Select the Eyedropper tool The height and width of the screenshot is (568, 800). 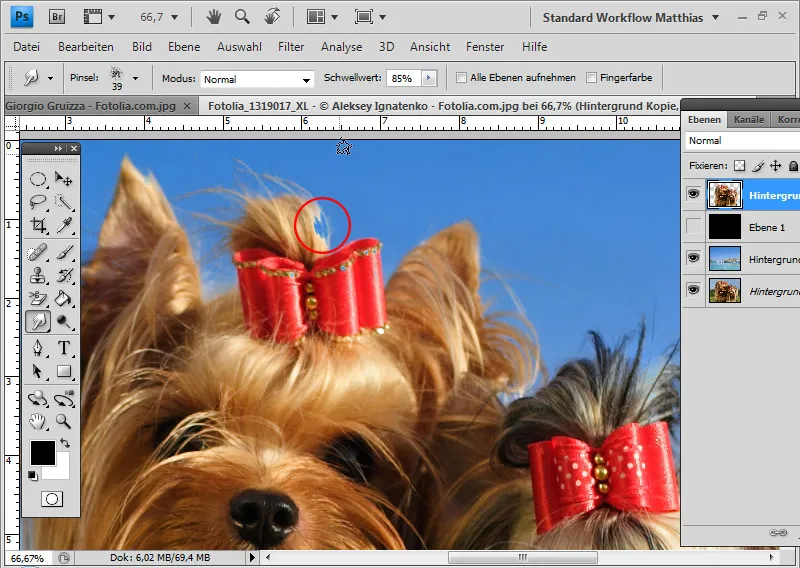point(64,225)
